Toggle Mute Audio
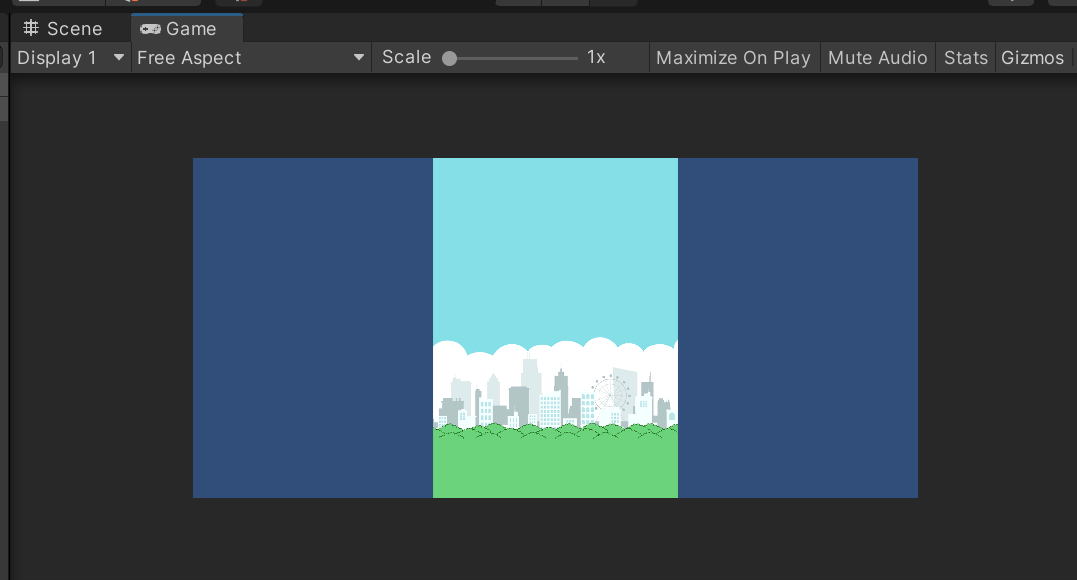 pos(878,58)
